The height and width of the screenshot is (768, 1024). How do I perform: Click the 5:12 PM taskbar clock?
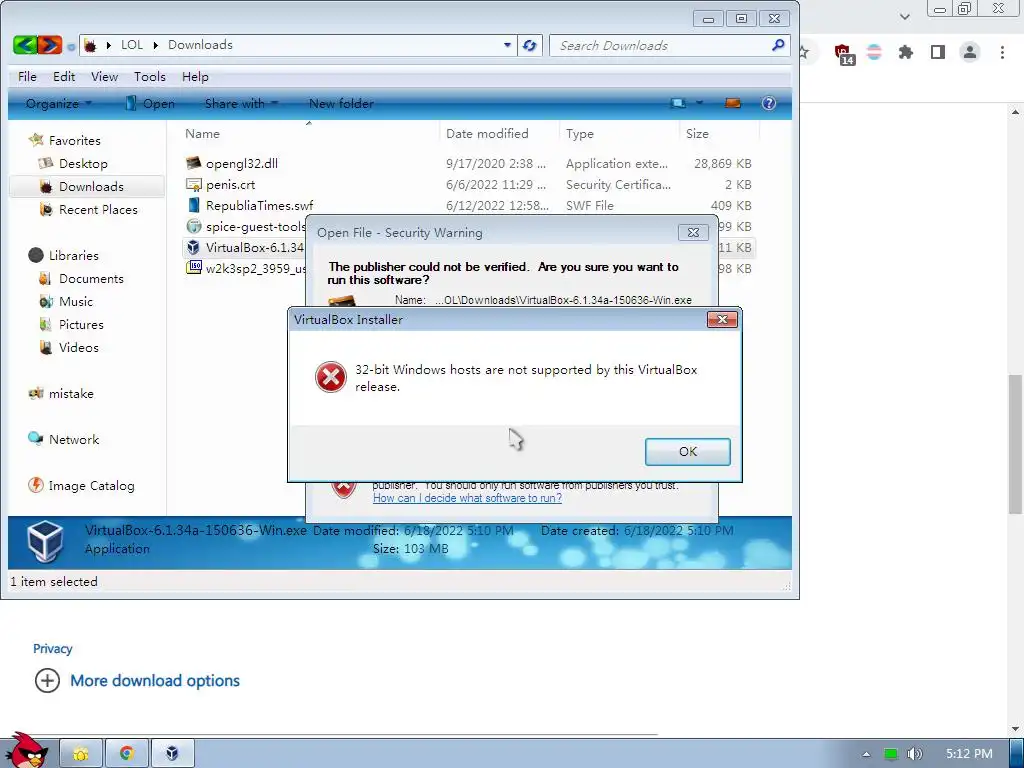969,754
